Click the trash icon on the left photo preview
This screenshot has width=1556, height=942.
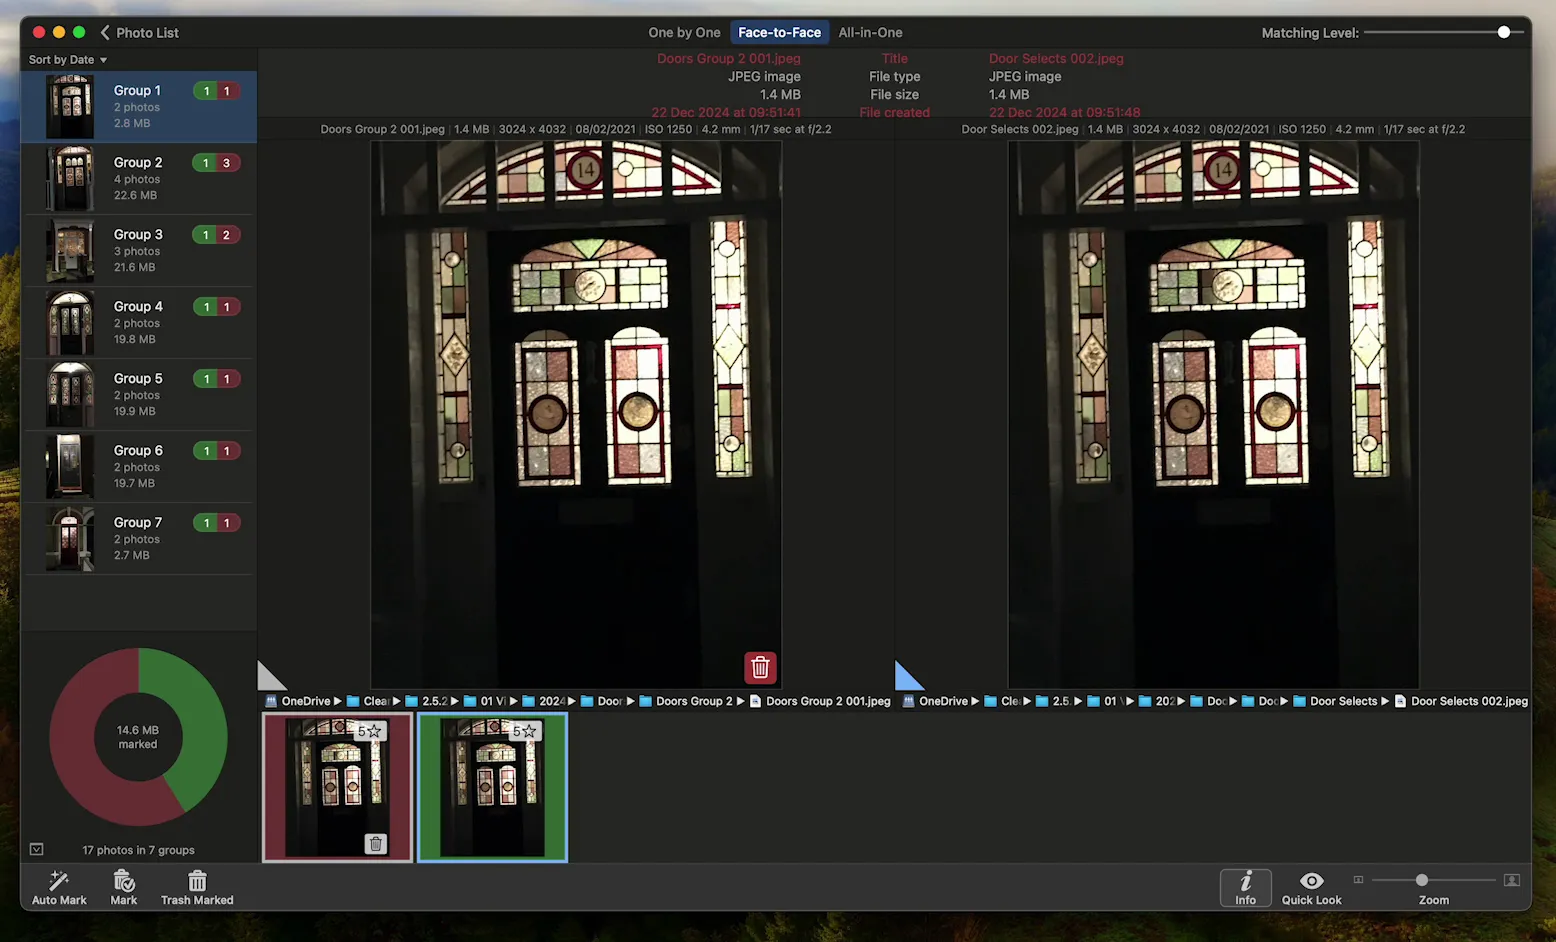pos(759,667)
